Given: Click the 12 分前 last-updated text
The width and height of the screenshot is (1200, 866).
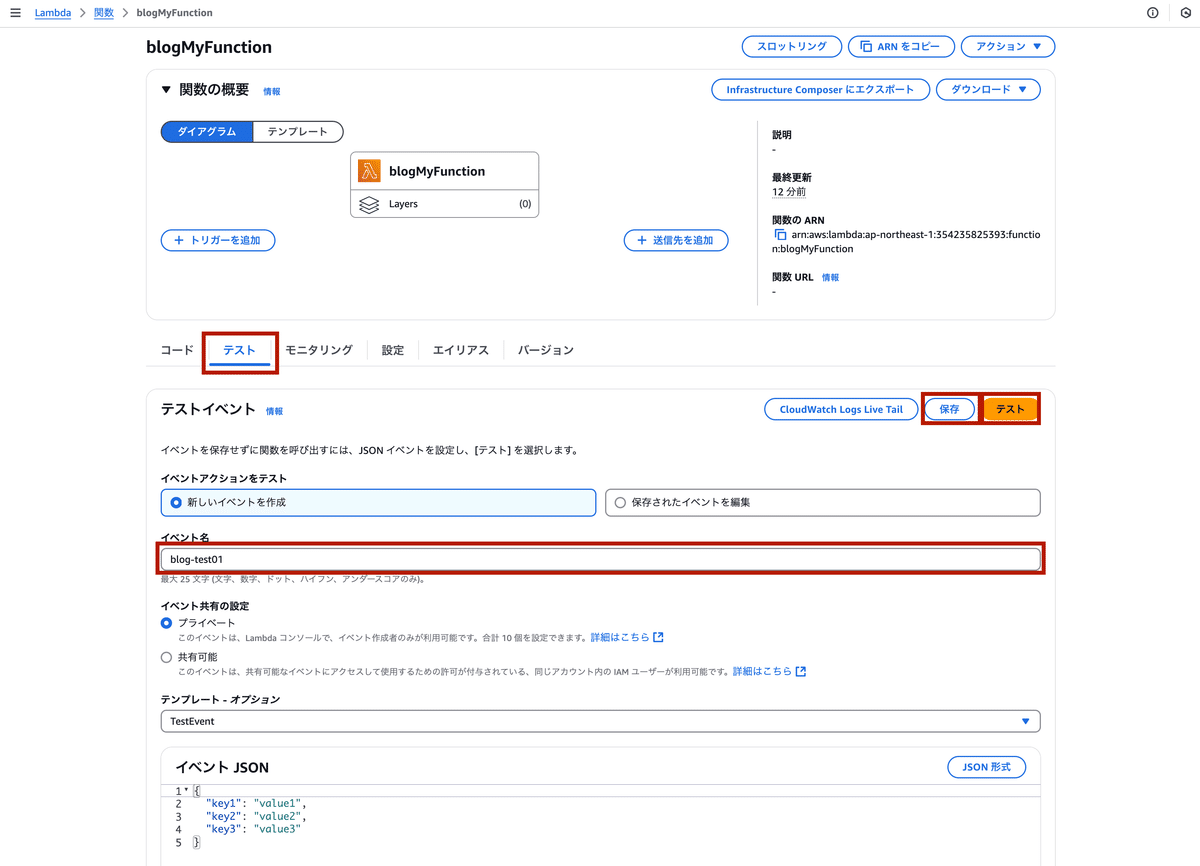Looking at the screenshot, I should [789, 191].
